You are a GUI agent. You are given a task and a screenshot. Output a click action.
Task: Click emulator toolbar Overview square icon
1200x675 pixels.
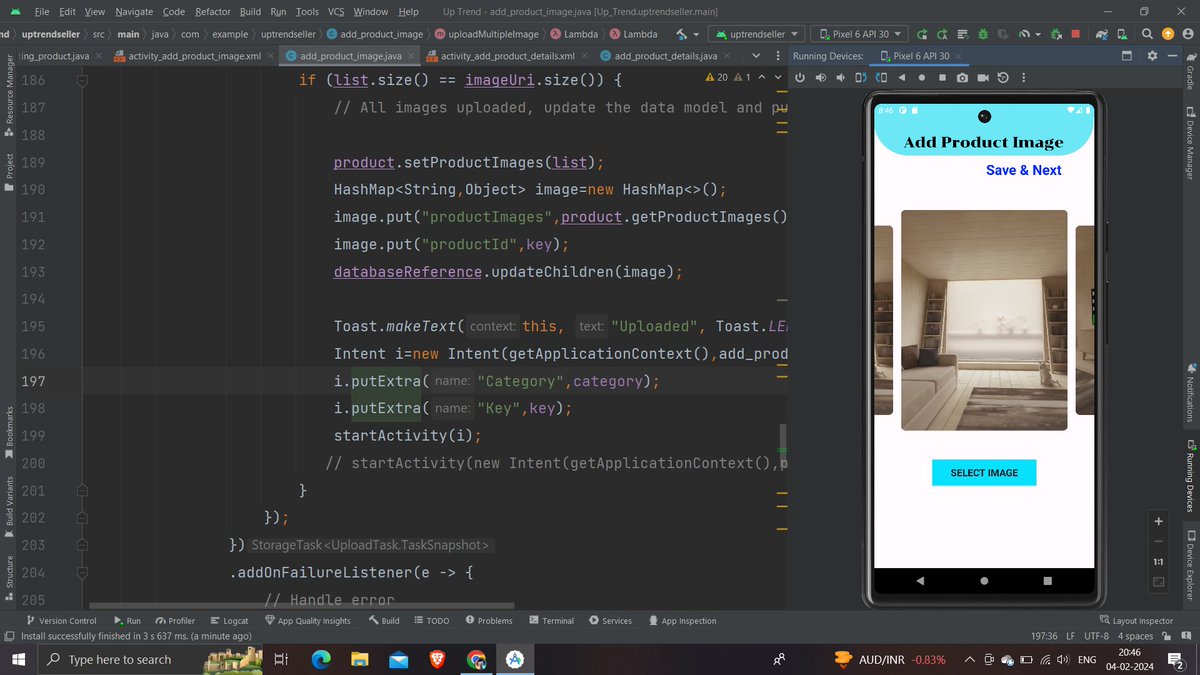941,77
